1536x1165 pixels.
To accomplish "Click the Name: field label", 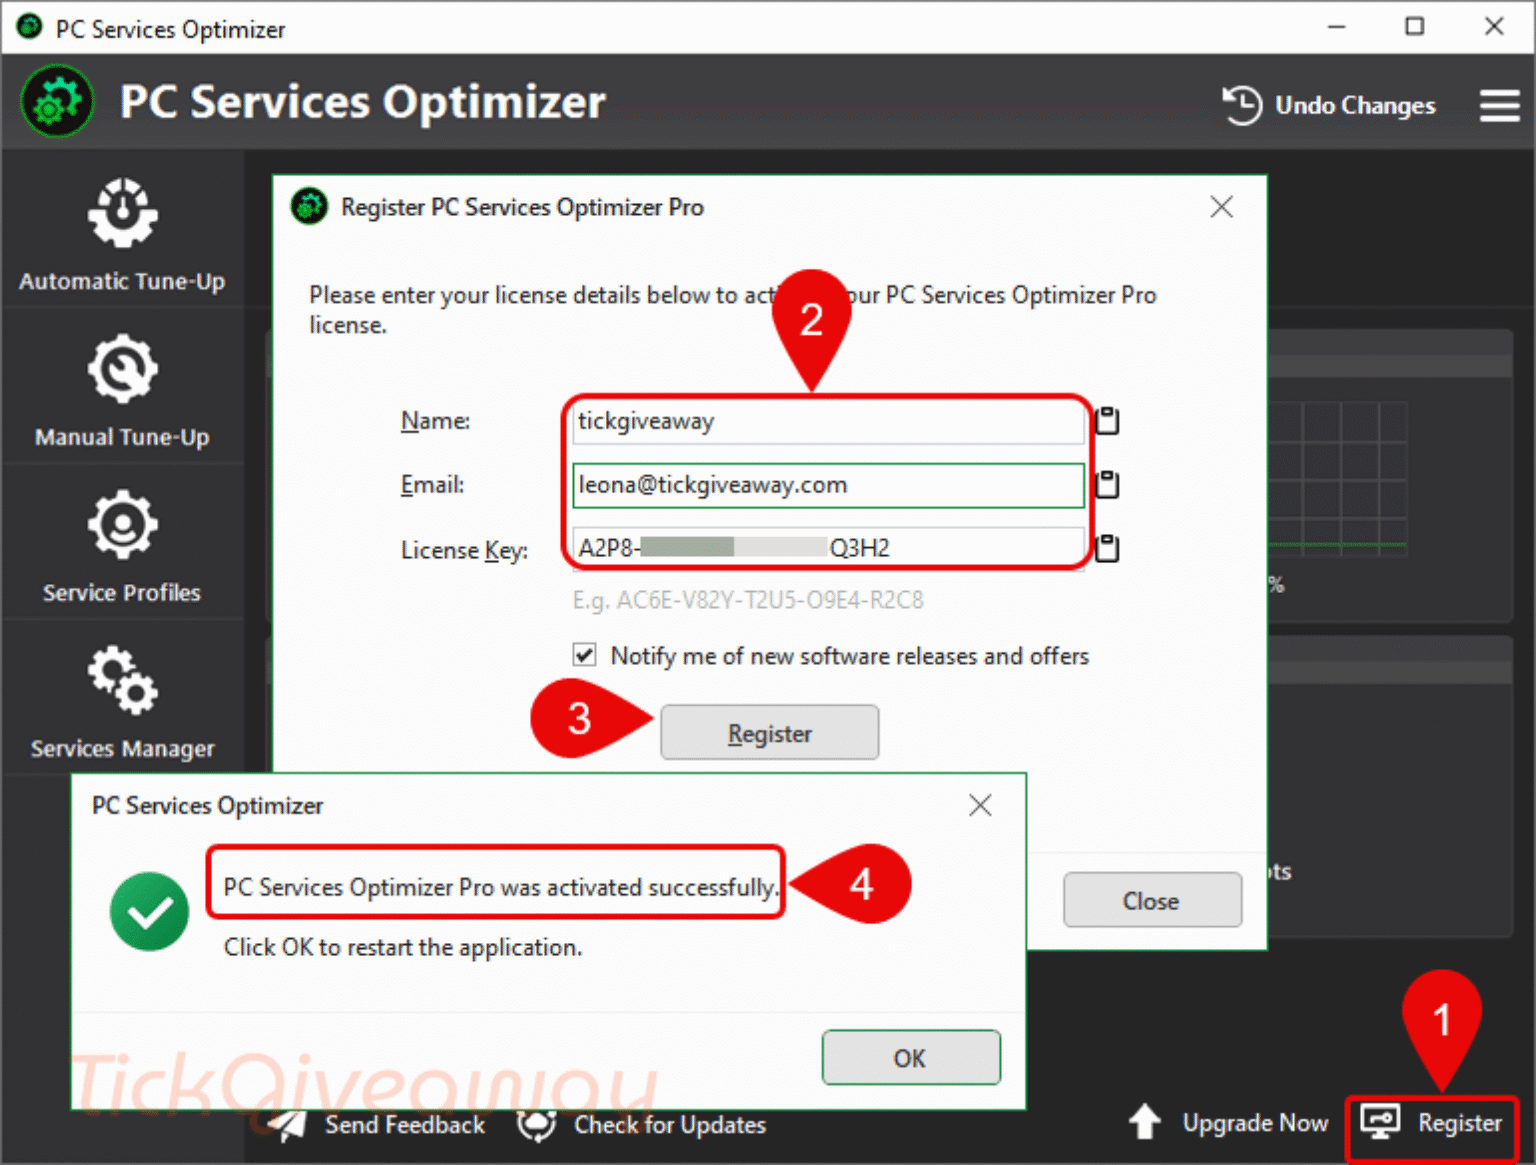I will click(435, 421).
